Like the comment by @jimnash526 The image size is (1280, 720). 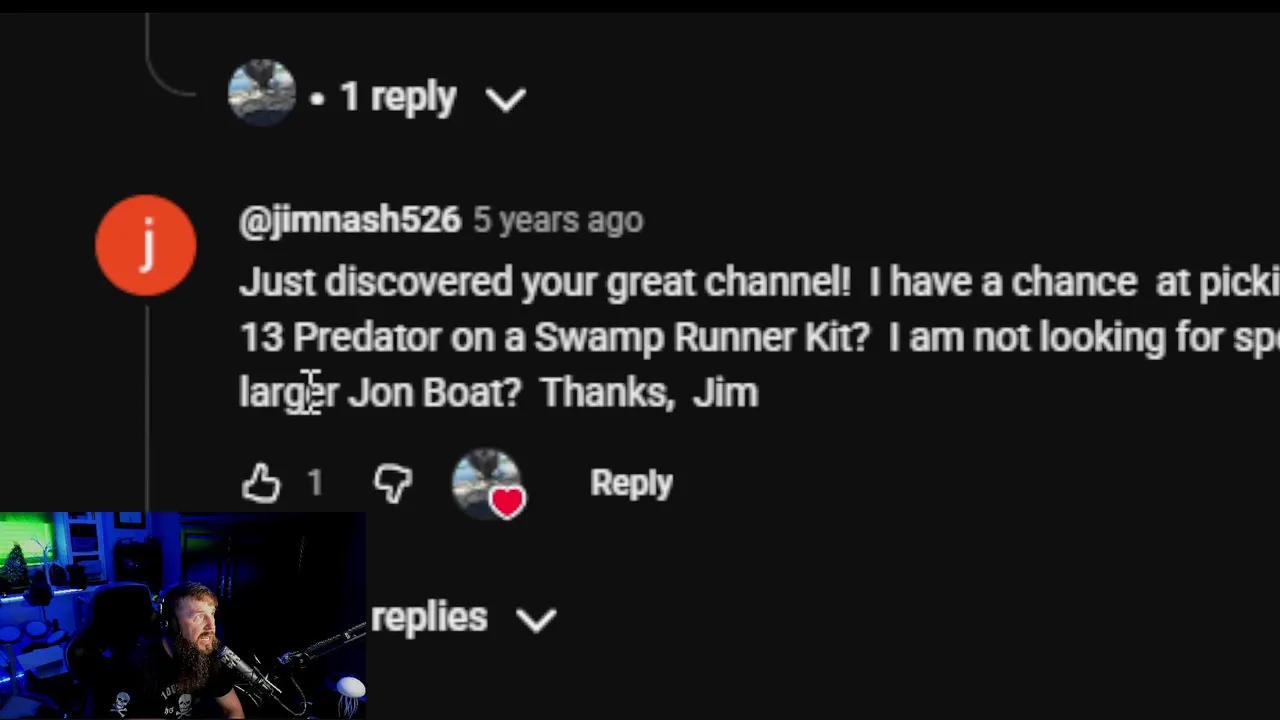pos(261,483)
